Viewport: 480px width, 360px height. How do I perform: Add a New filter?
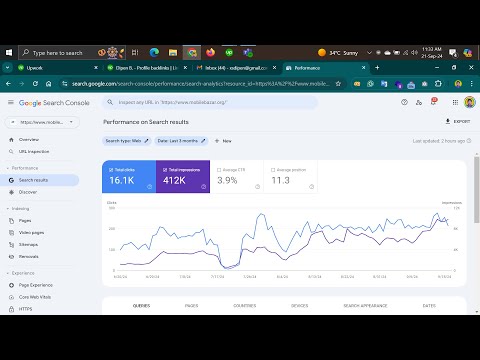coord(223,141)
